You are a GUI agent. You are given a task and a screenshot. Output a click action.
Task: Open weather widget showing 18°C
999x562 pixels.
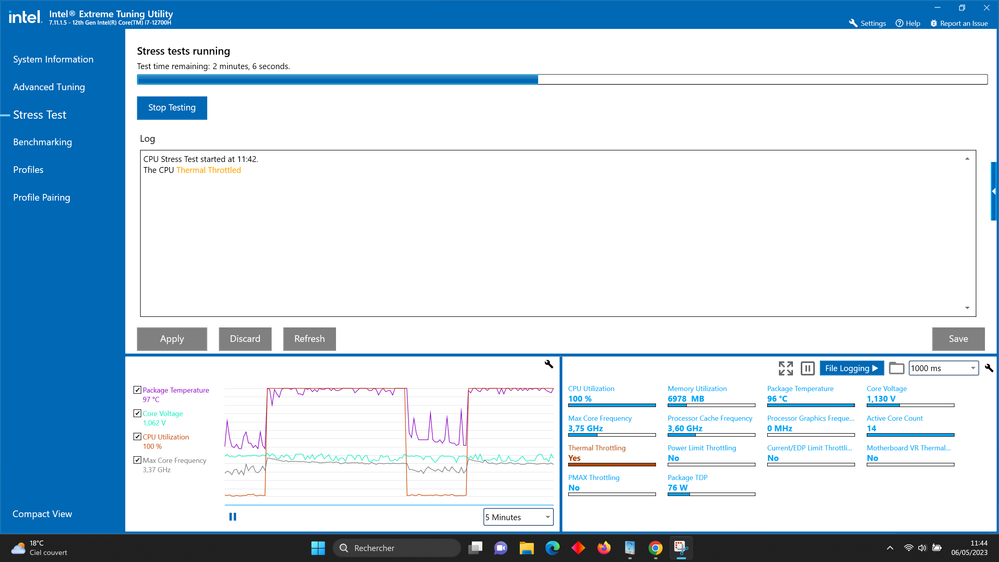40,548
